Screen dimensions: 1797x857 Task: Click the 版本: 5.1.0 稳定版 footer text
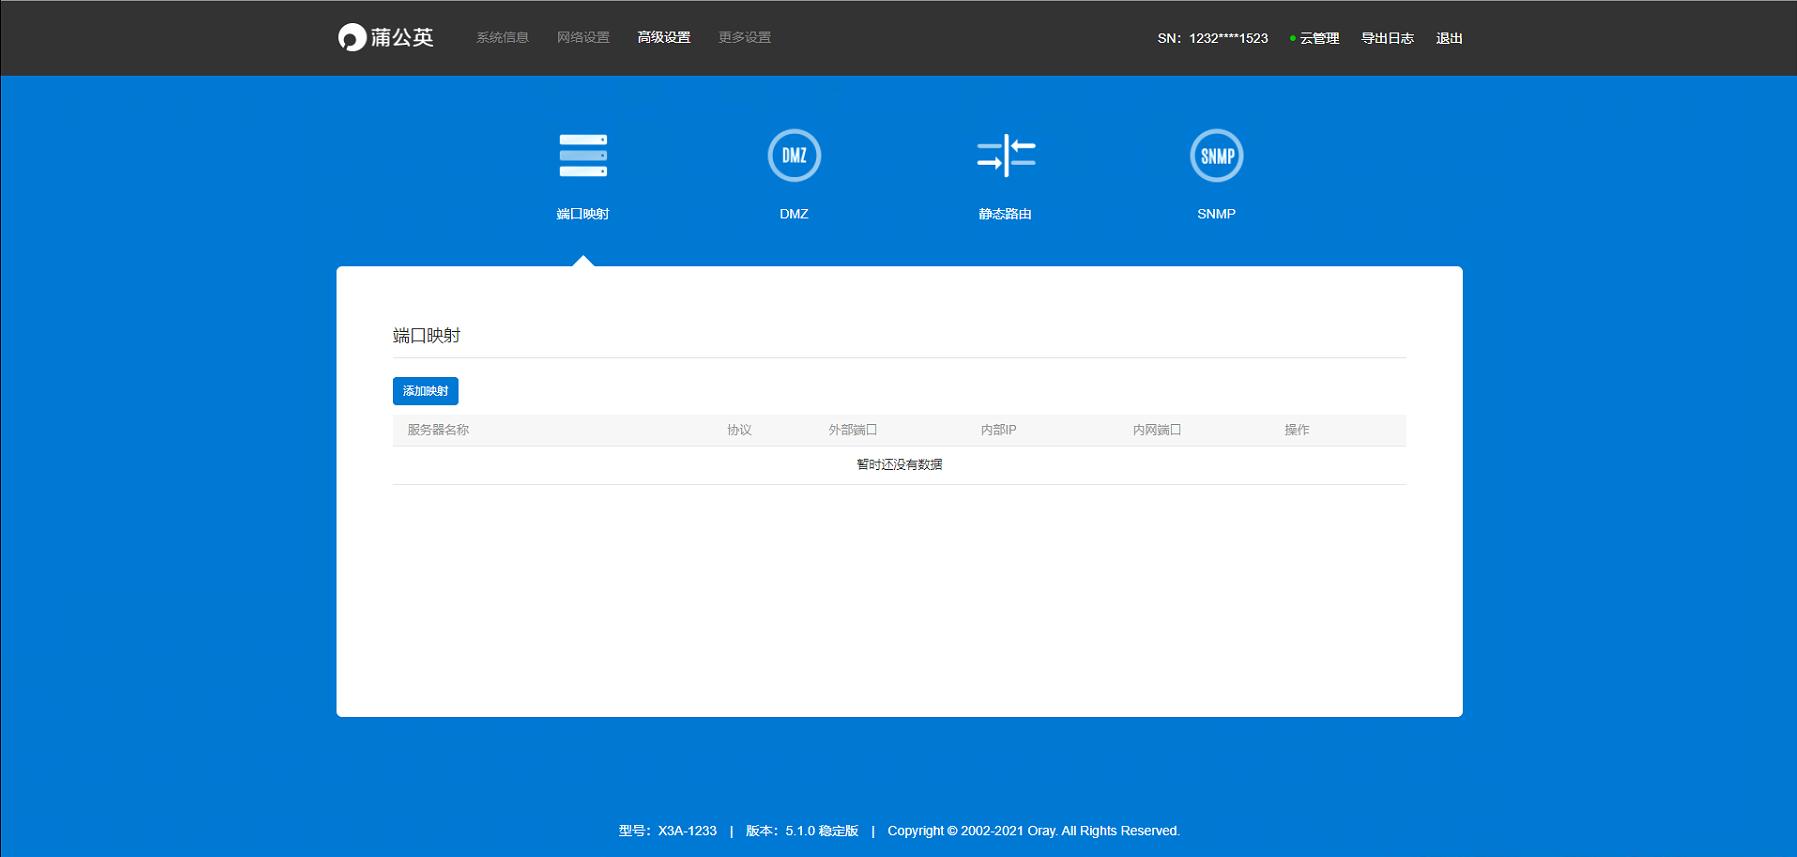[x=802, y=831]
